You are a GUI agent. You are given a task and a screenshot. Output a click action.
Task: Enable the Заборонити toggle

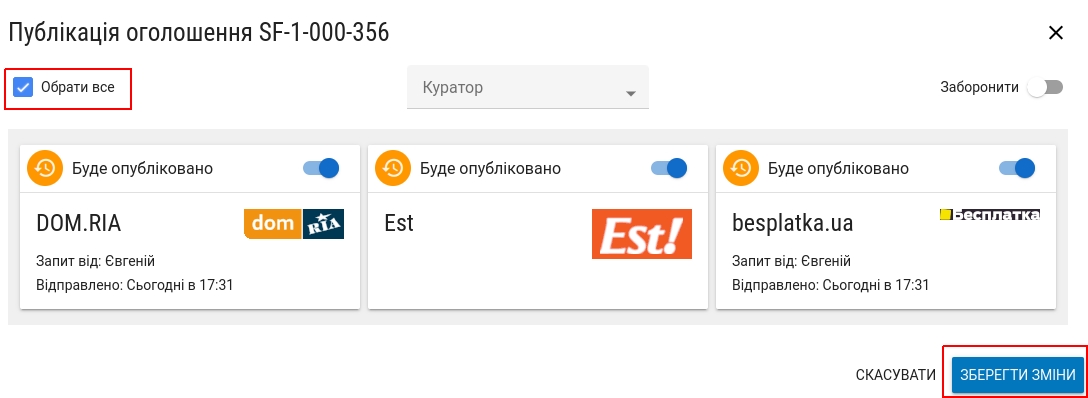click(1046, 87)
